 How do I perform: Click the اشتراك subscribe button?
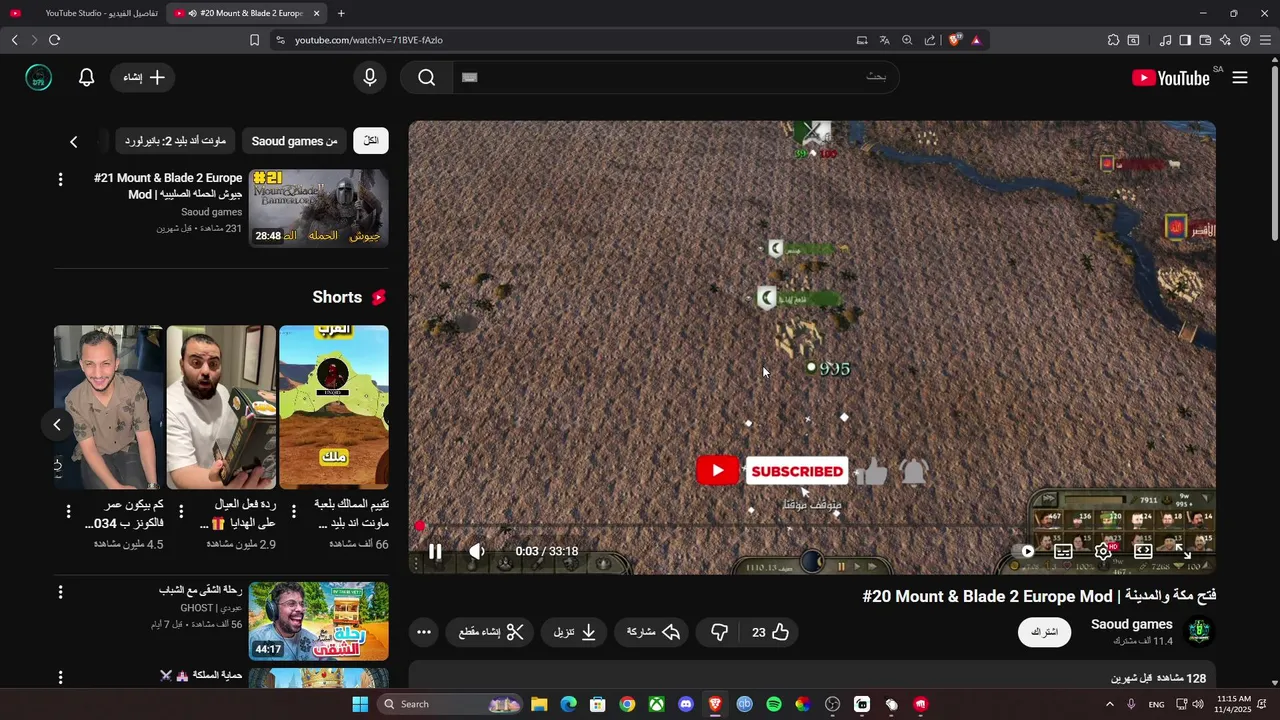pos(1044,632)
